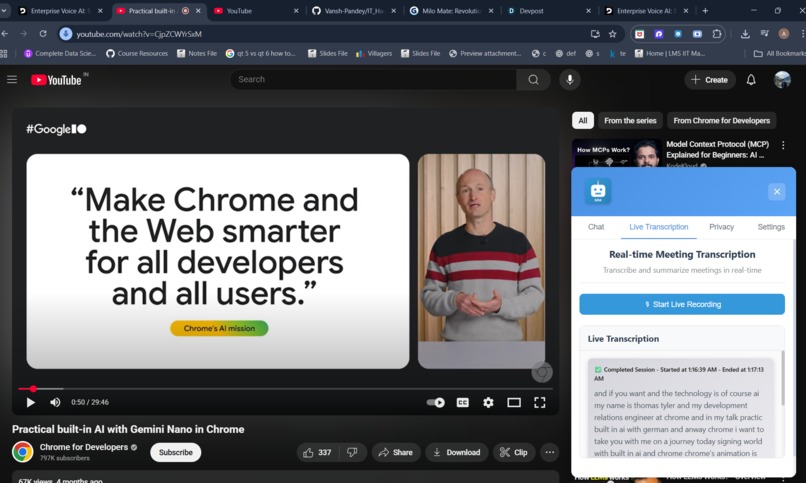
Task: Open YouTube notifications bell
Action: pos(751,80)
